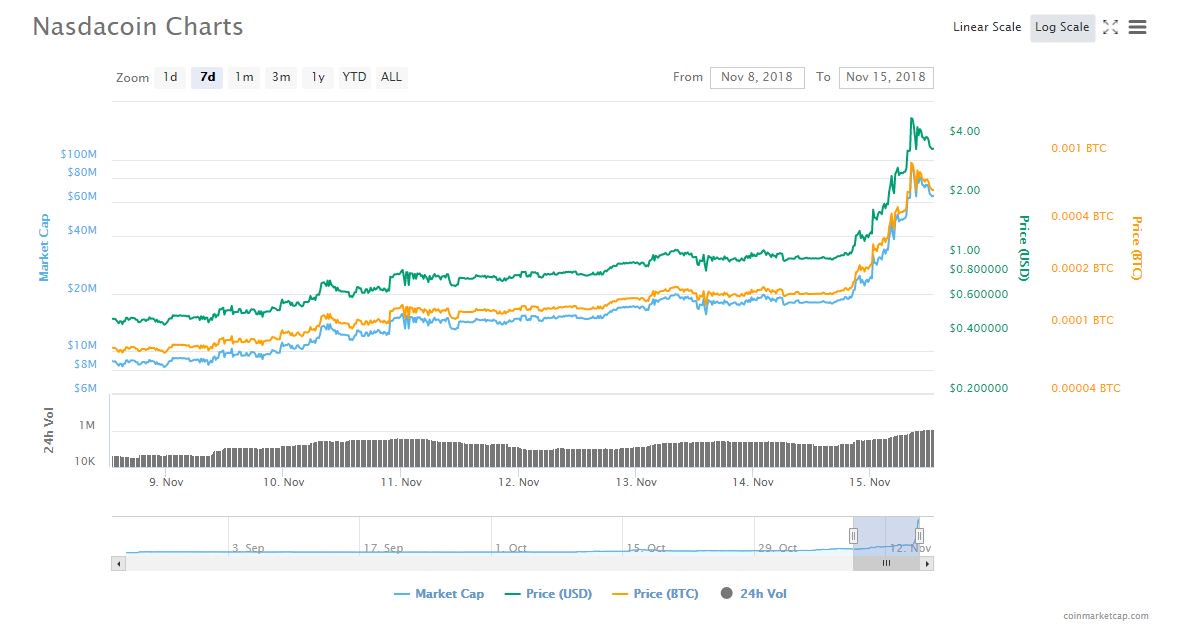
Task: Set zoom to 1d
Action: (x=170, y=77)
